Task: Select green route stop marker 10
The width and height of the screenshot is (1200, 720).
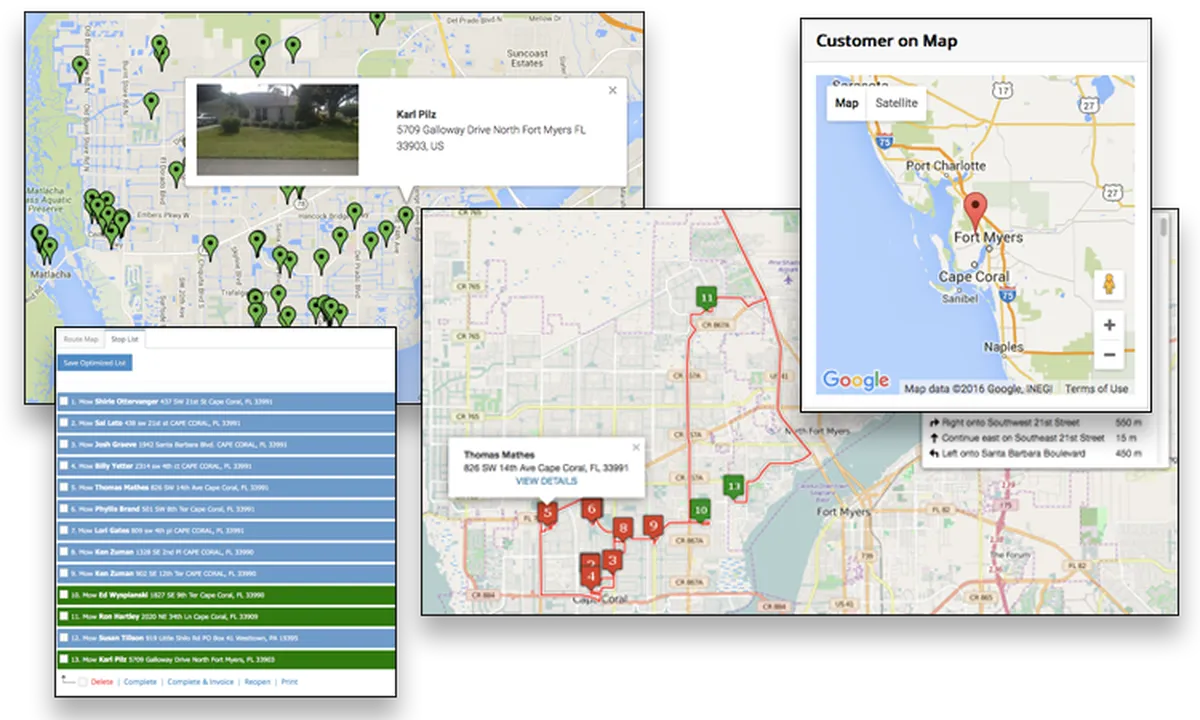Action: pyautogui.click(x=700, y=510)
